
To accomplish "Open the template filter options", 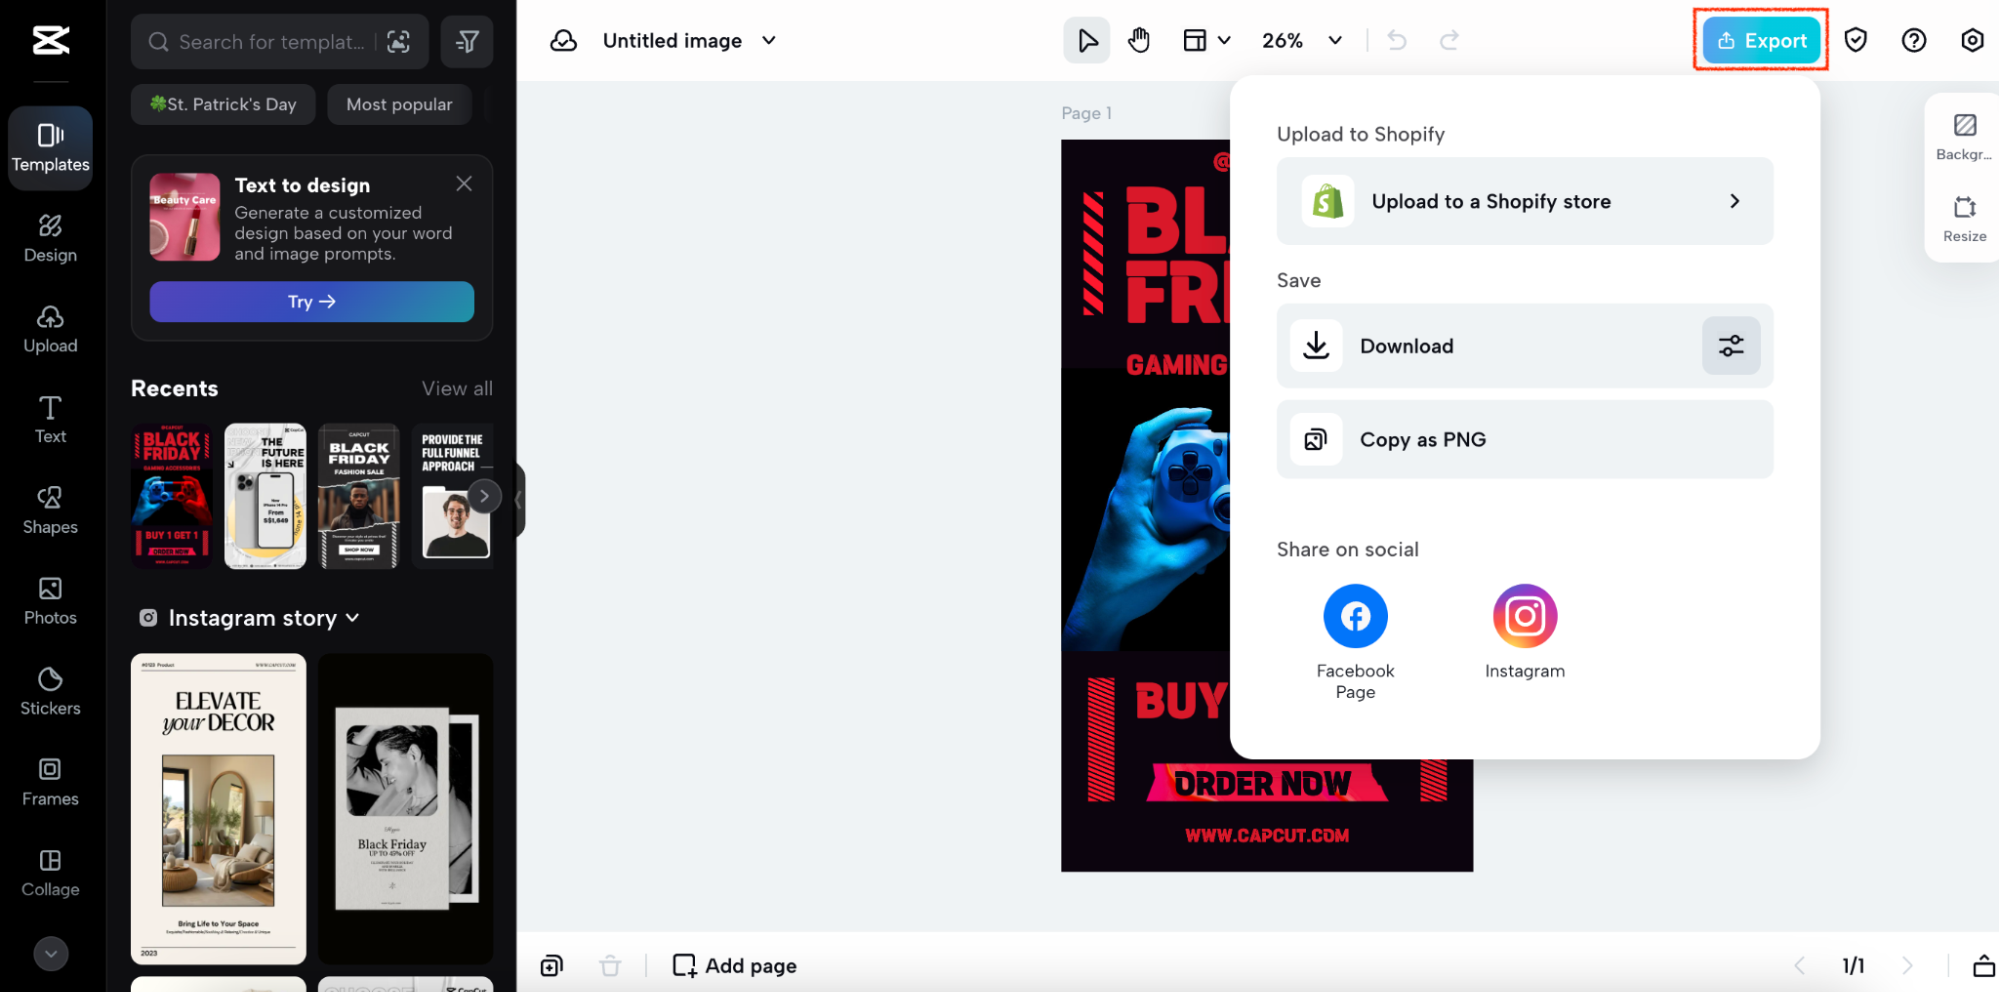I will (x=467, y=42).
